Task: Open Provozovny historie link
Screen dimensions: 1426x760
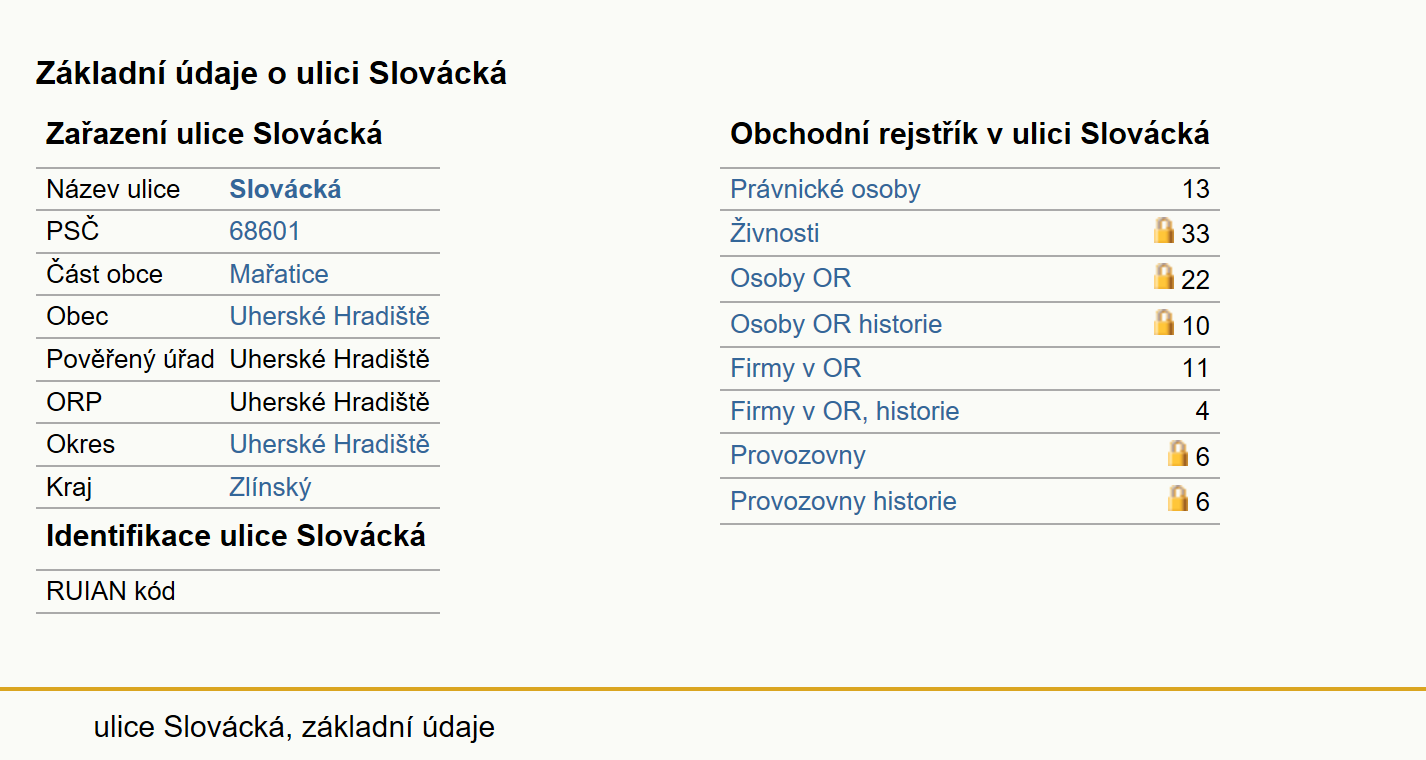Action: point(843,502)
